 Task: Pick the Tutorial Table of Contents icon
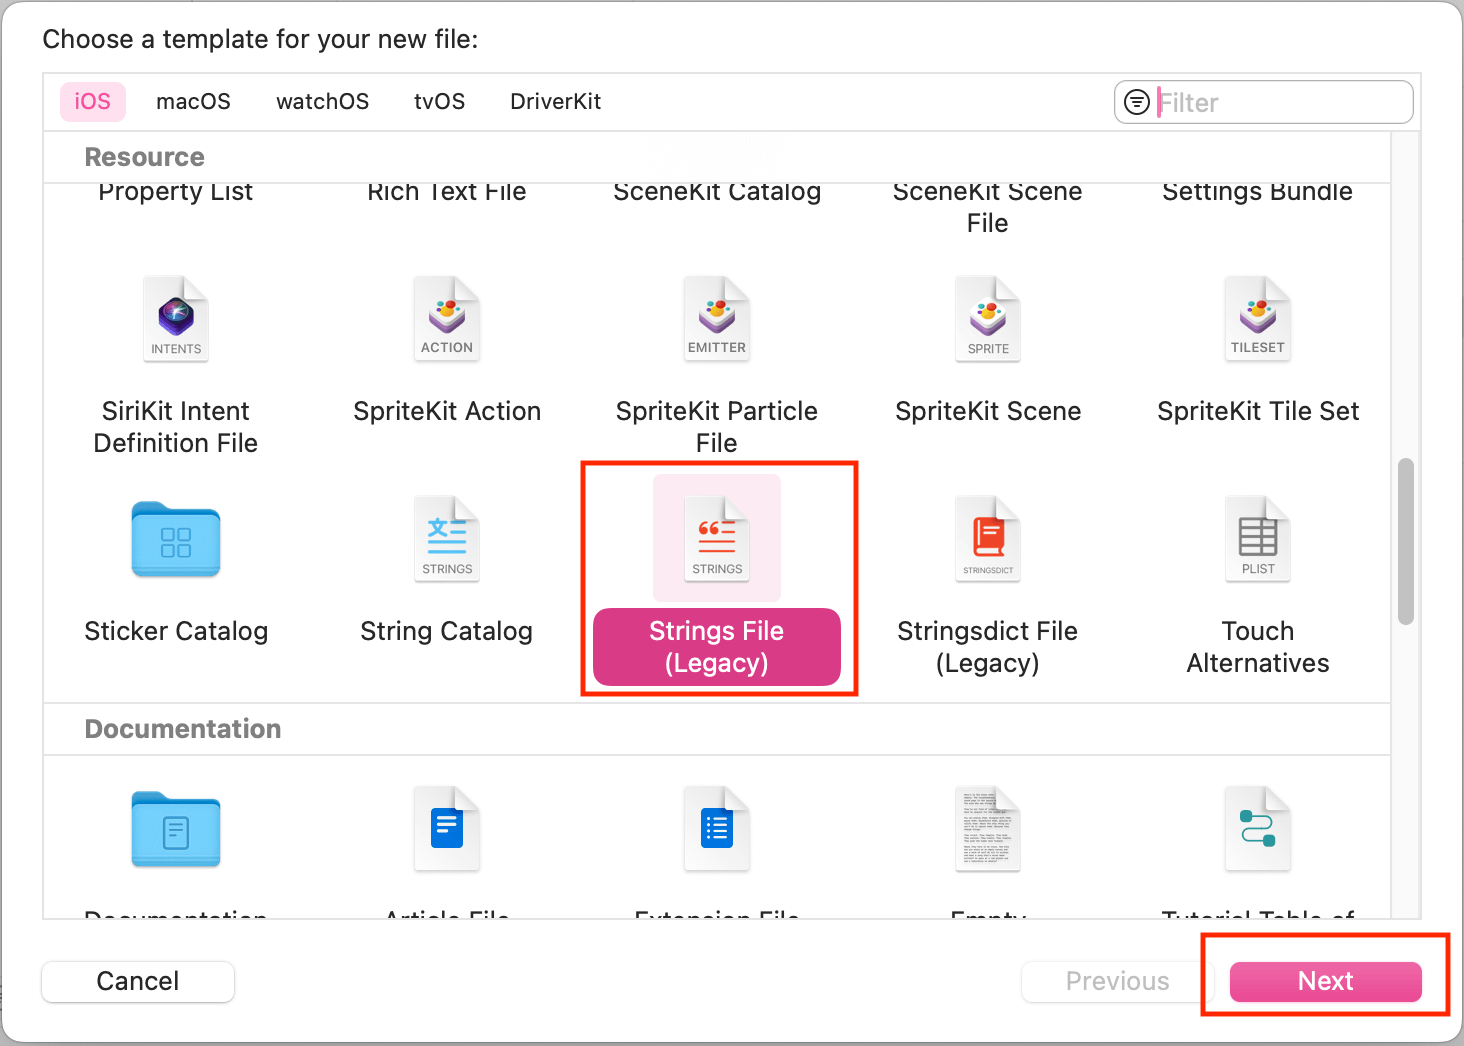[x=1258, y=828]
